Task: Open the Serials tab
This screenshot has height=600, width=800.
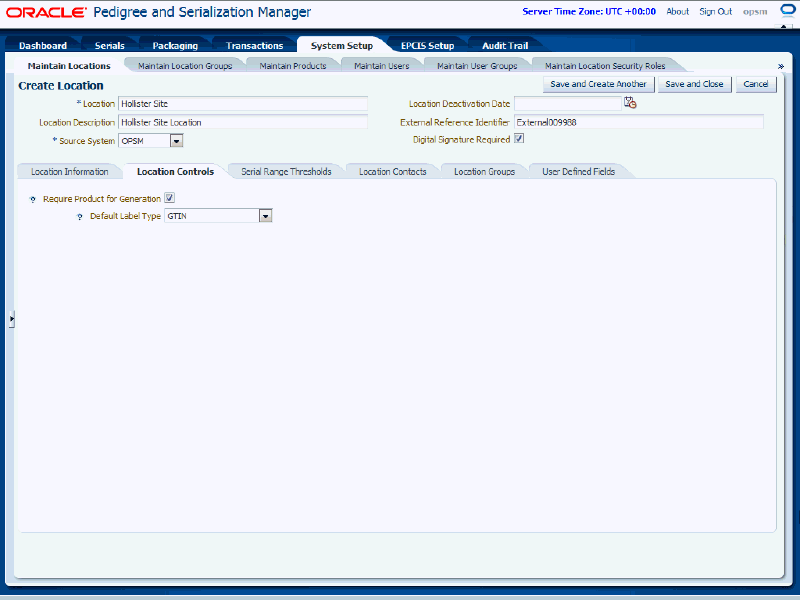Action: point(110,45)
